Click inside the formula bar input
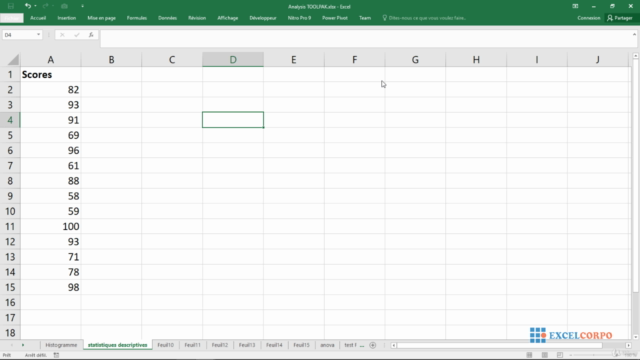Image resolution: width=640 pixels, height=360 pixels. 365,38
